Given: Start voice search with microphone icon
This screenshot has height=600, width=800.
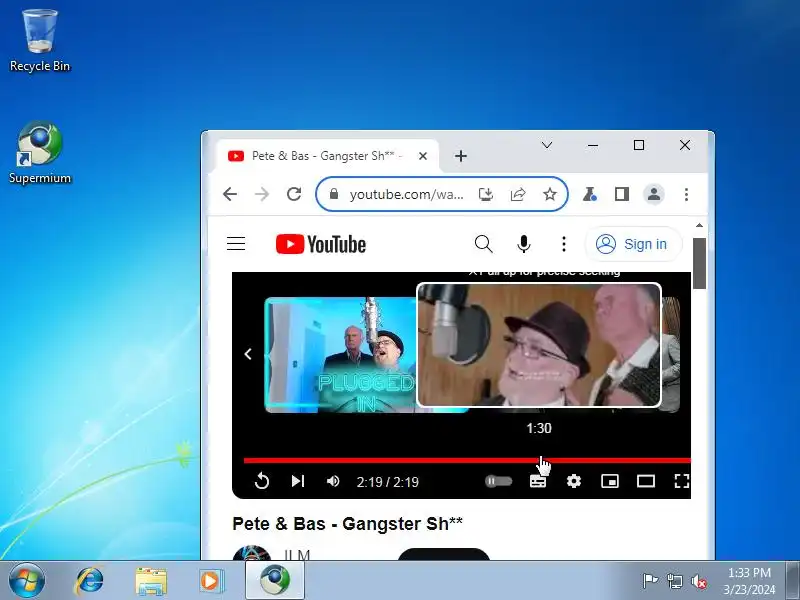Looking at the screenshot, I should [x=523, y=244].
